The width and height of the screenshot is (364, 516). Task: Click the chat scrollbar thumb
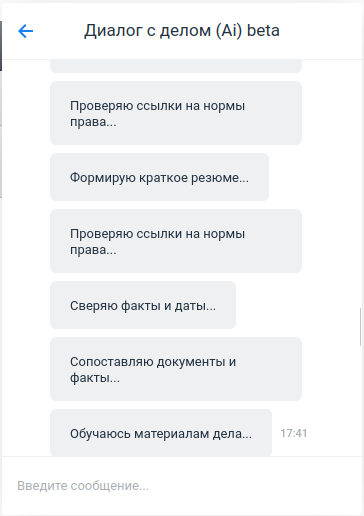pyautogui.click(x=360, y=327)
